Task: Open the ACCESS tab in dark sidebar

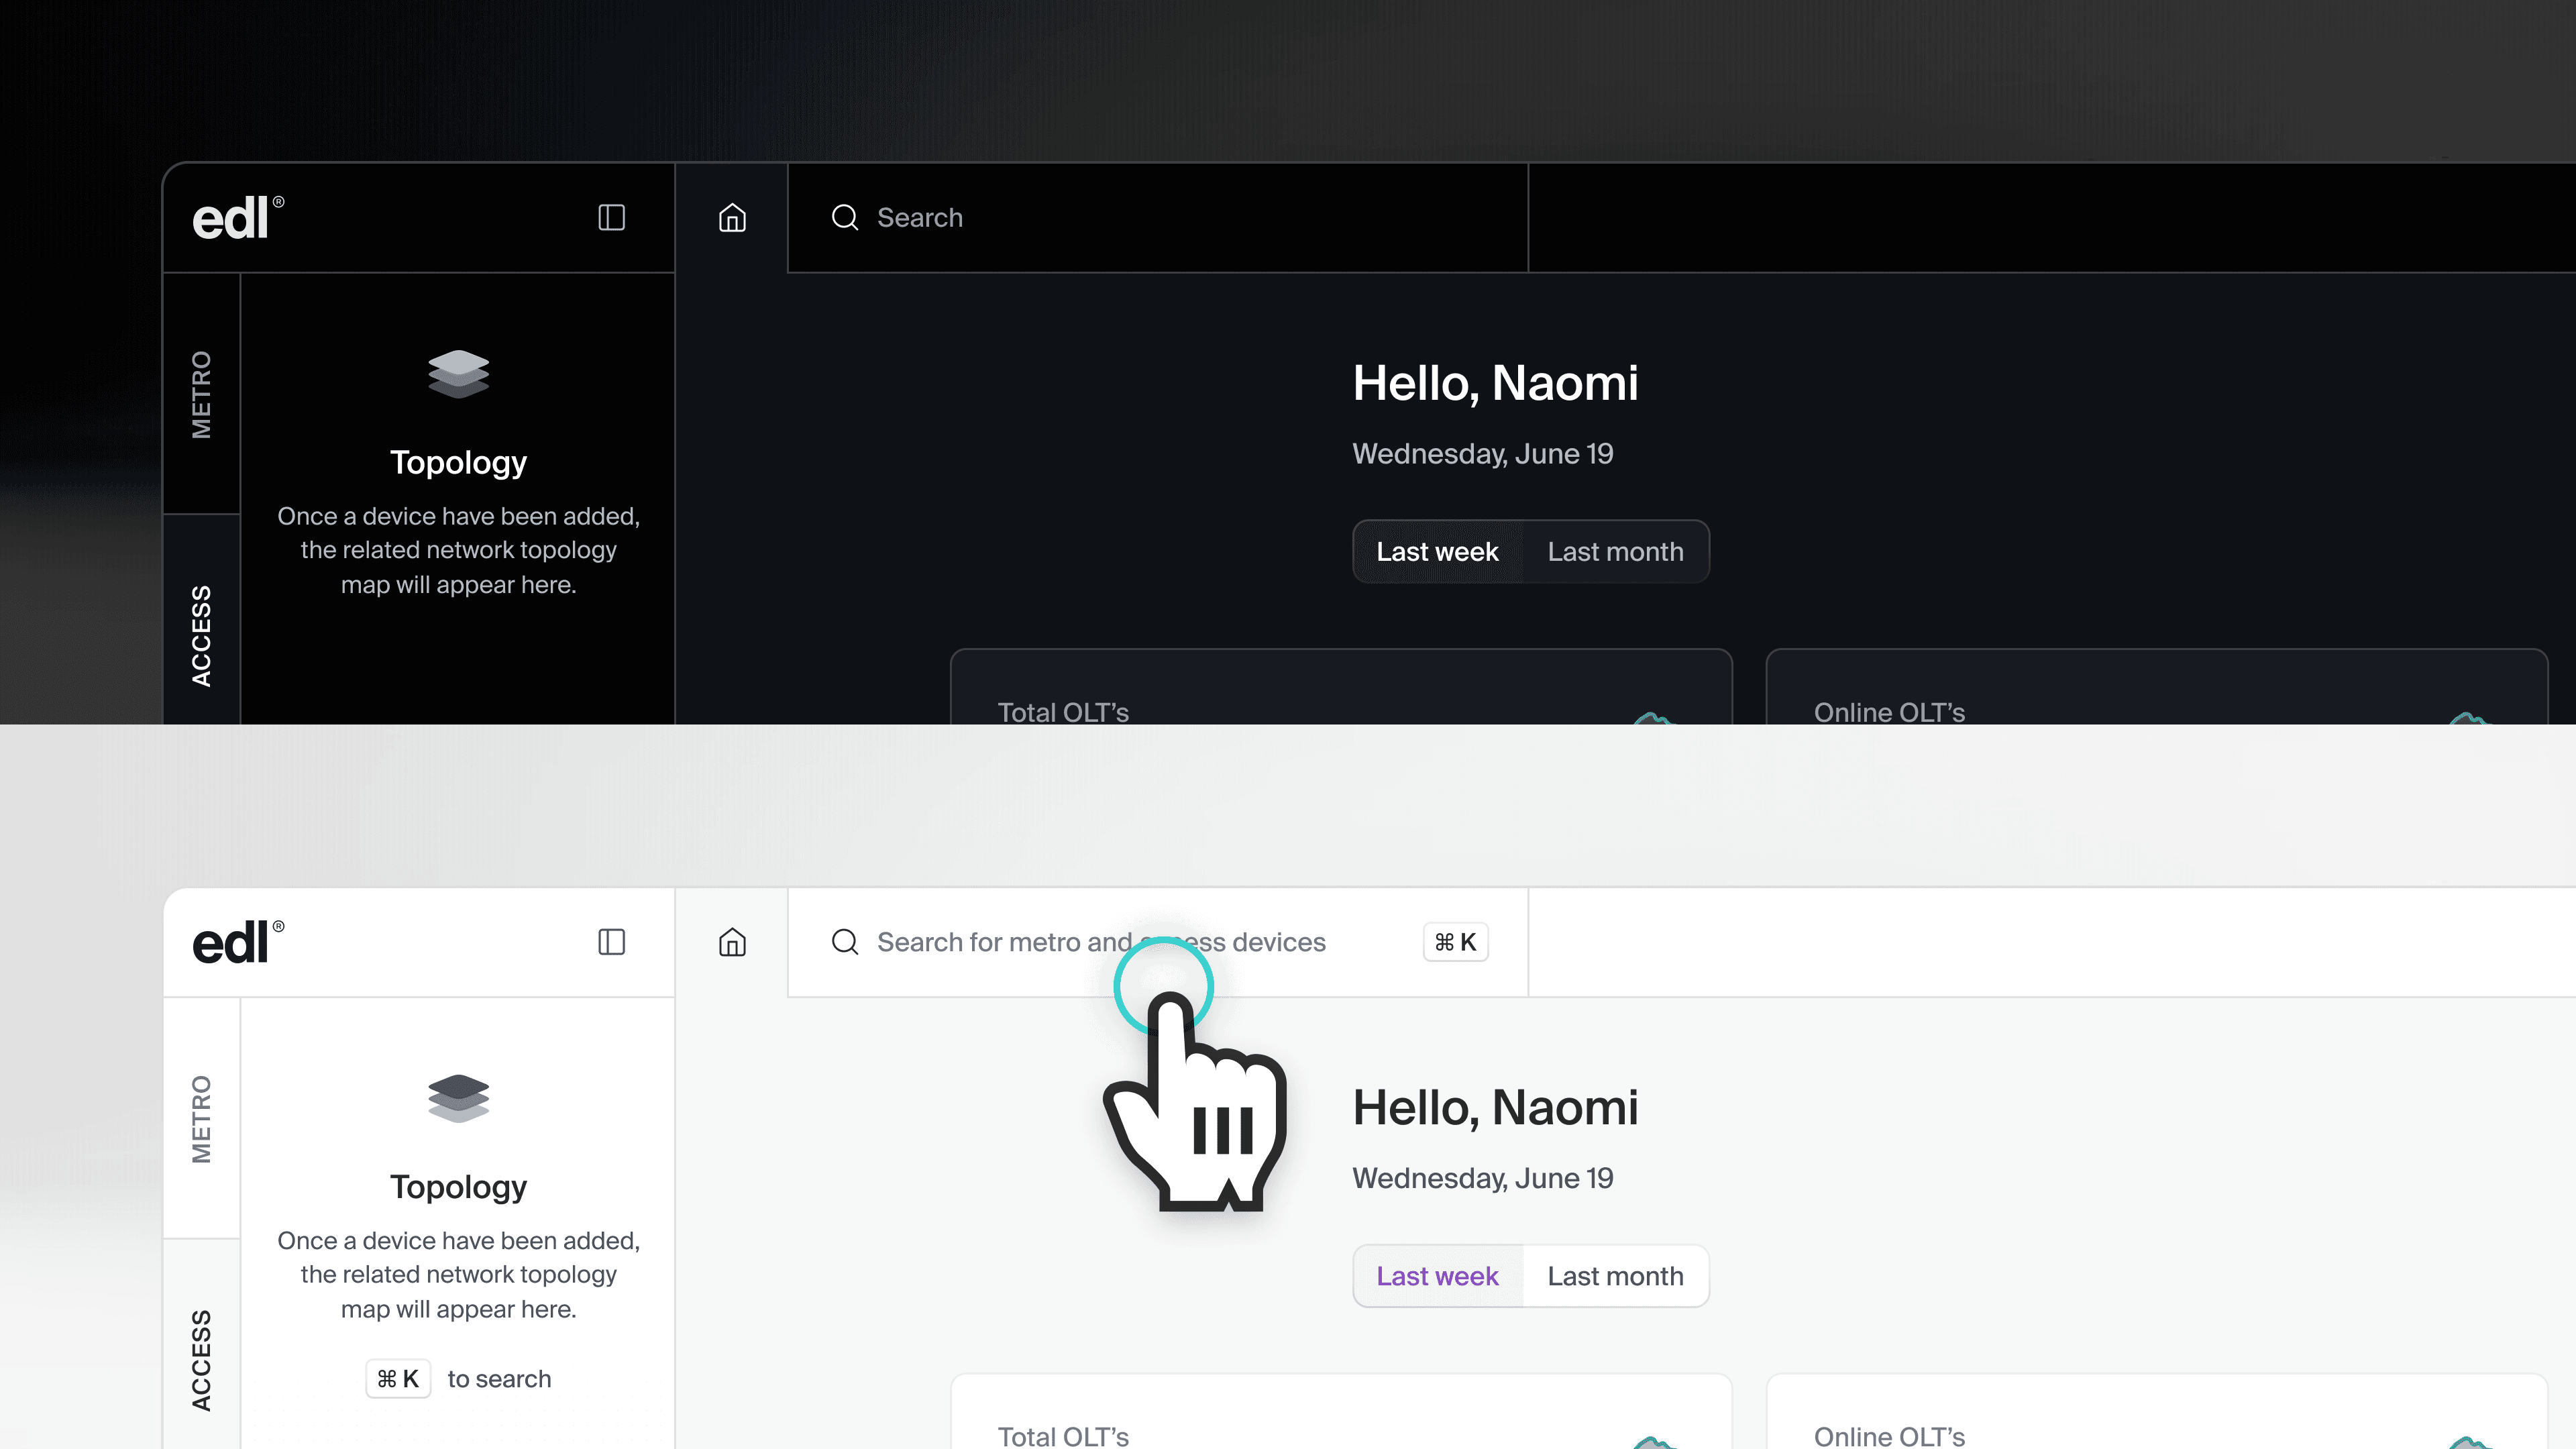Action: pos(201,636)
